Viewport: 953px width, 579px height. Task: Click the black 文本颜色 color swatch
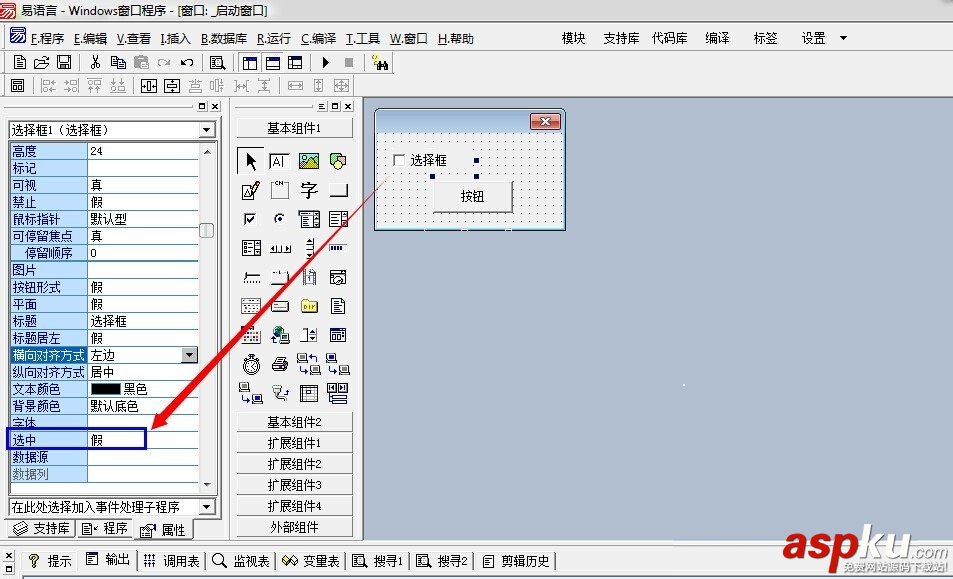click(105, 389)
